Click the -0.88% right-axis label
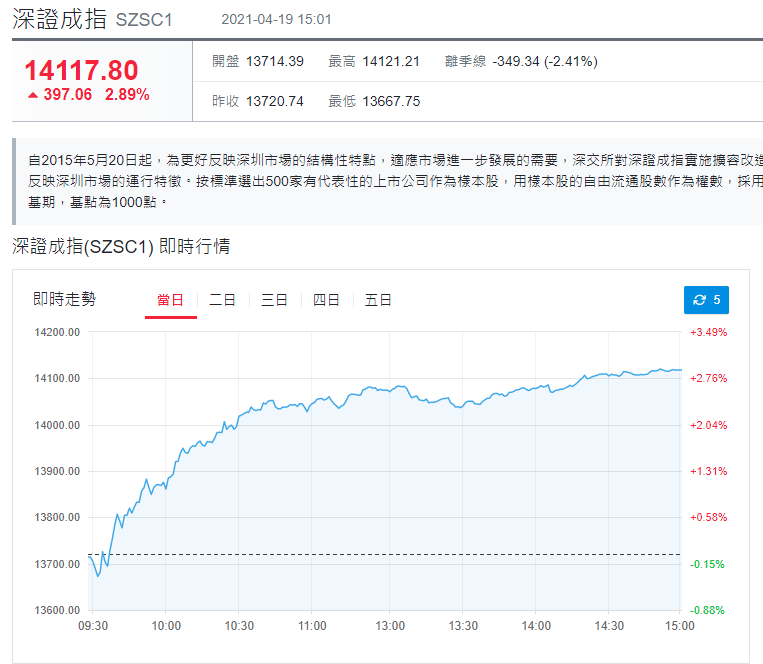763x664 pixels. 707,610
